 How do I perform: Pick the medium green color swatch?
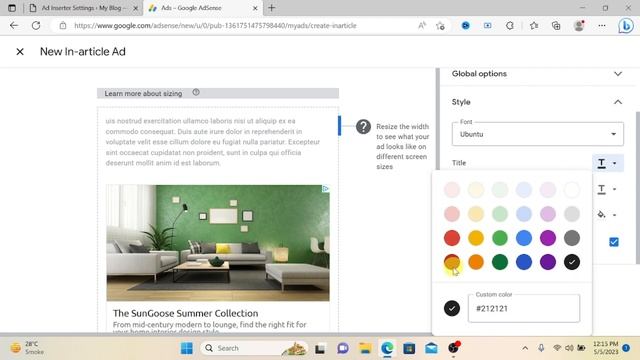[x=500, y=238]
